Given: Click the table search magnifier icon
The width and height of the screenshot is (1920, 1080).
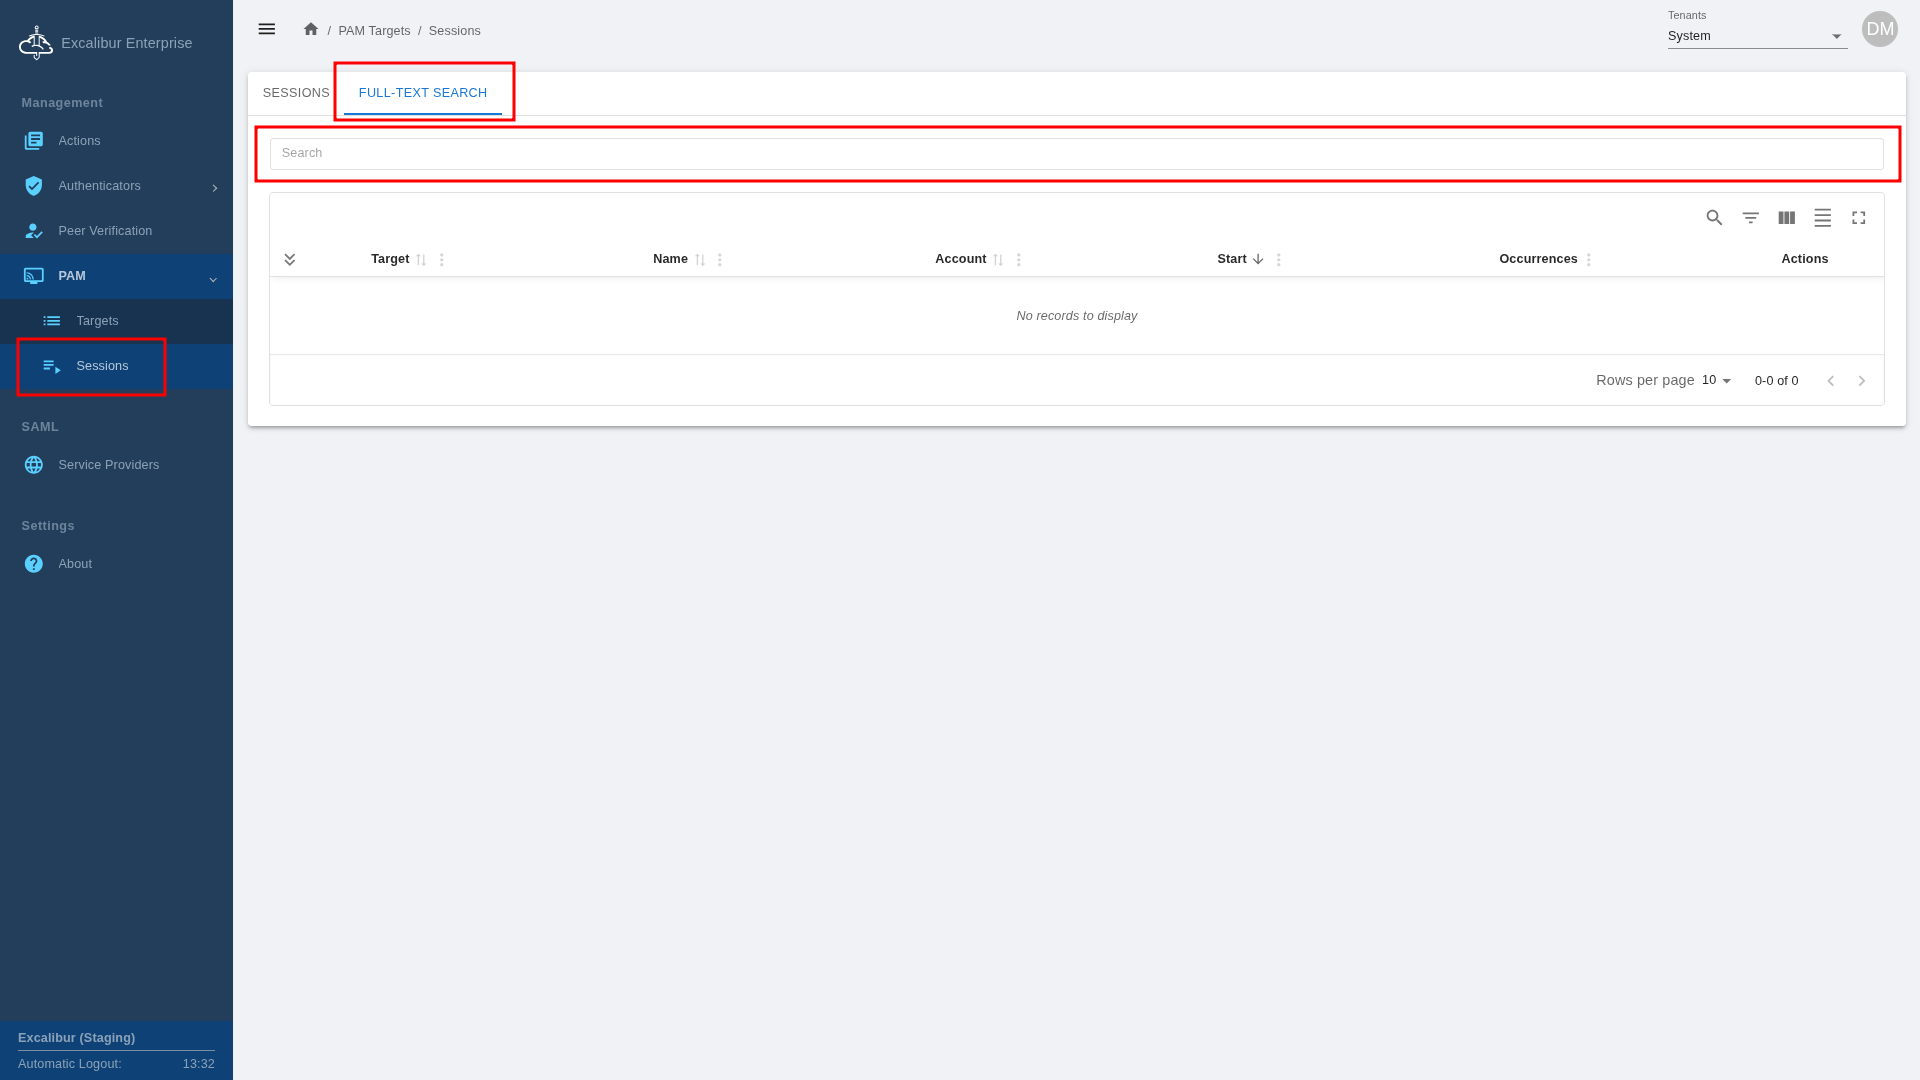Looking at the screenshot, I should point(1714,218).
